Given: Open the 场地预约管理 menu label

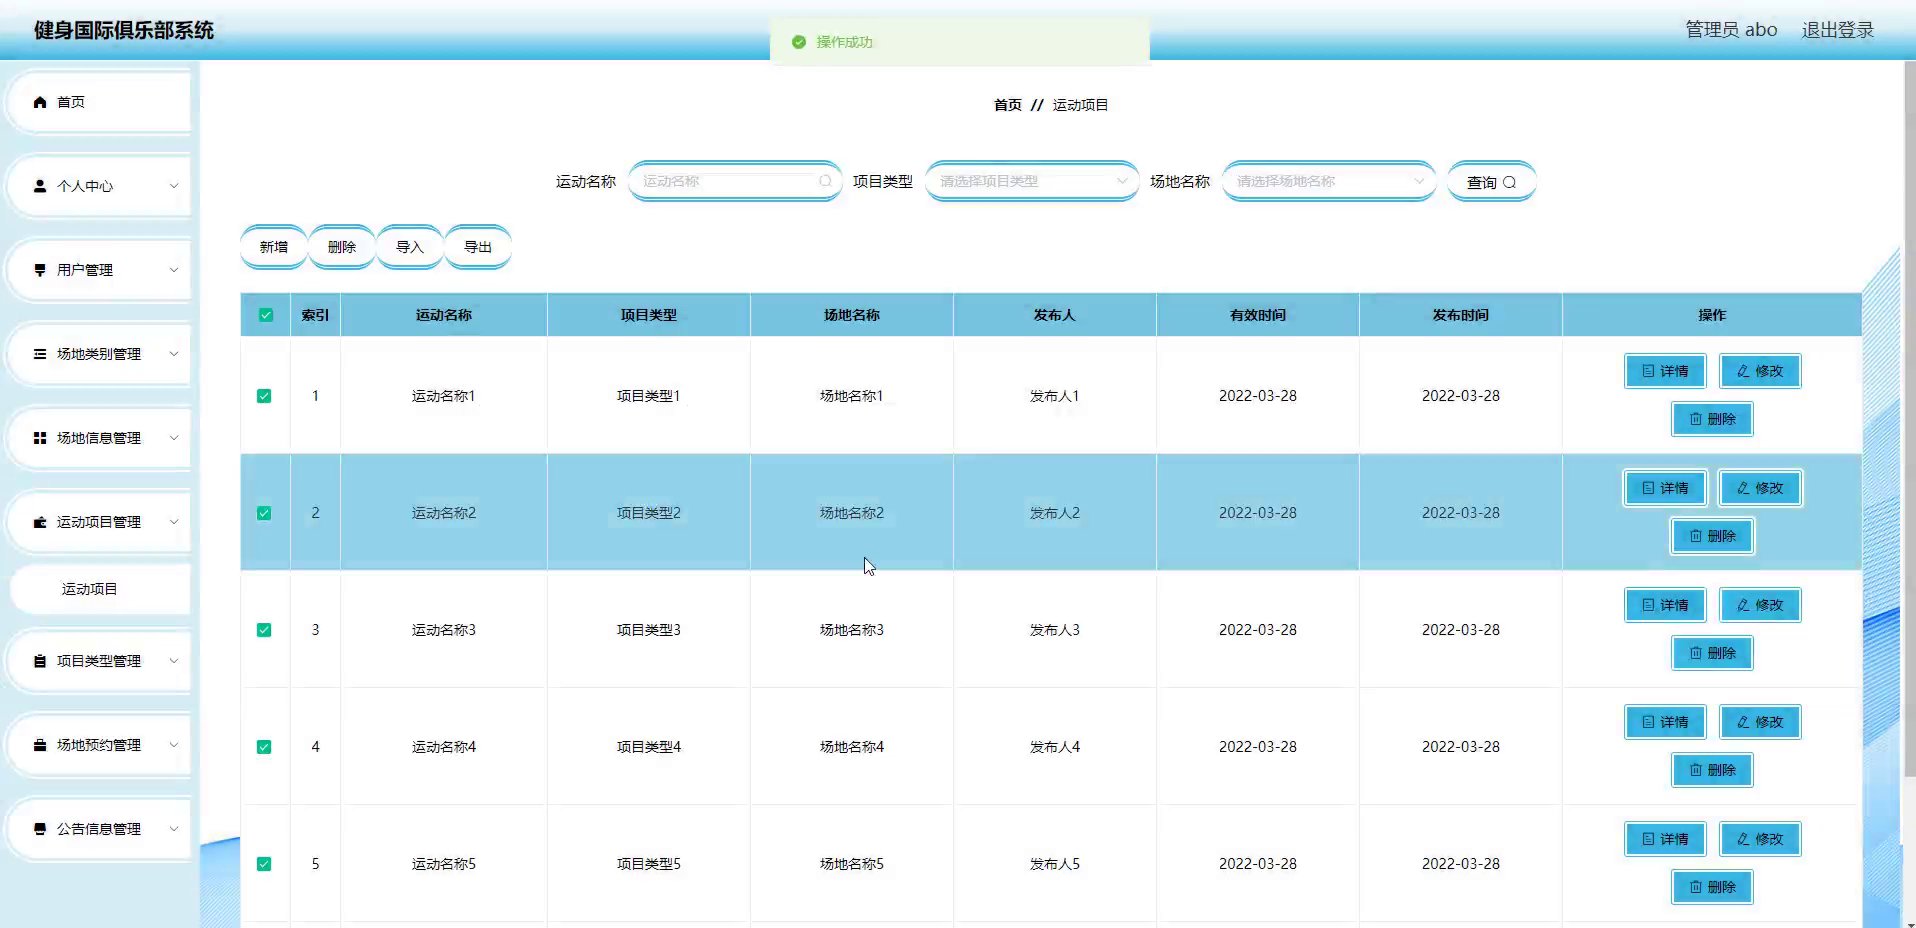Looking at the screenshot, I should click(x=99, y=745).
